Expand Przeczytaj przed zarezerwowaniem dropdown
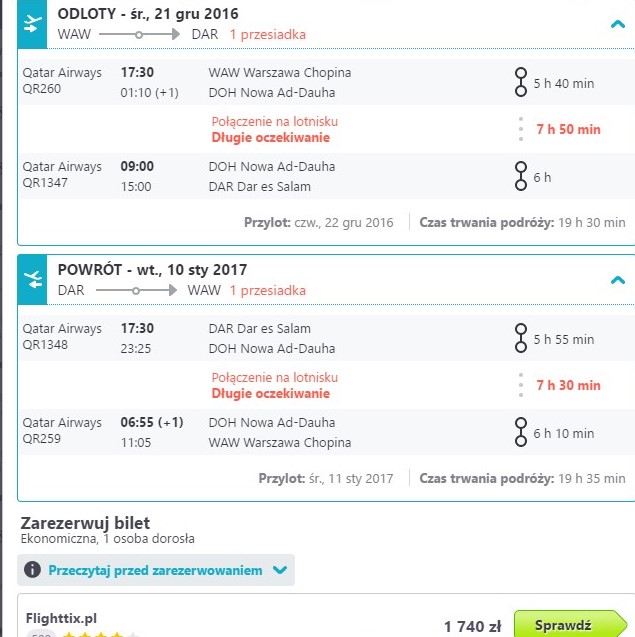Image resolution: width=635 pixels, height=637 pixels. [280, 570]
